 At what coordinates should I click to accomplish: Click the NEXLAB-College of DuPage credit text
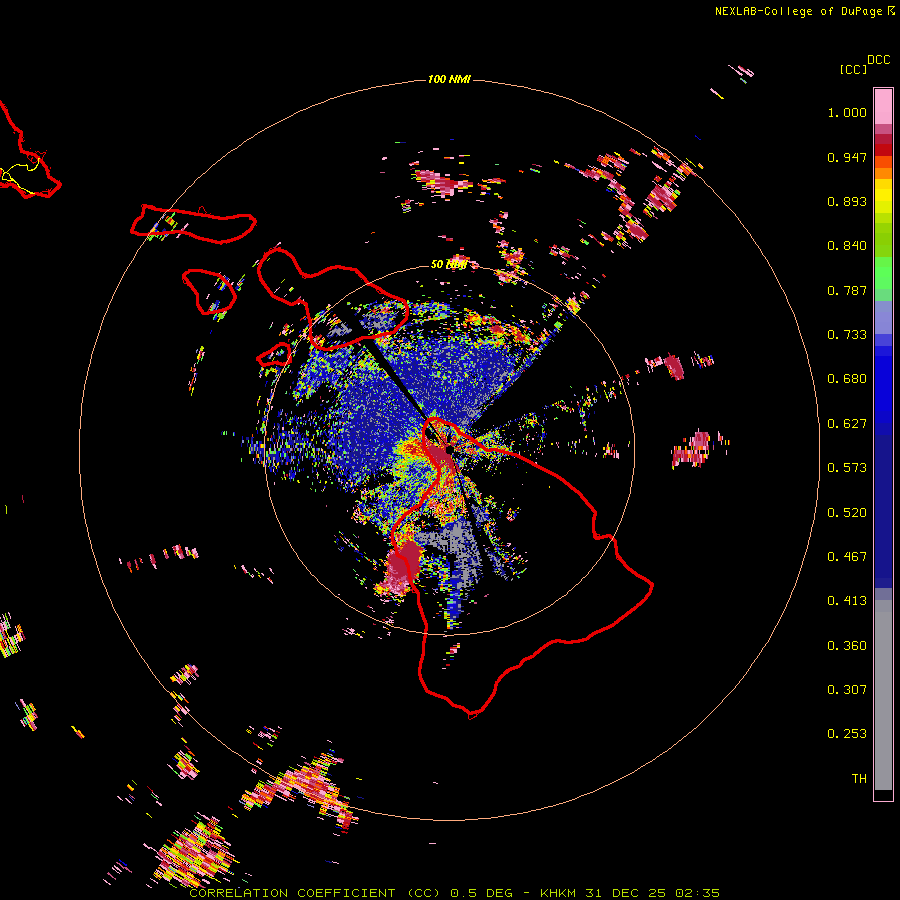(x=798, y=11)
